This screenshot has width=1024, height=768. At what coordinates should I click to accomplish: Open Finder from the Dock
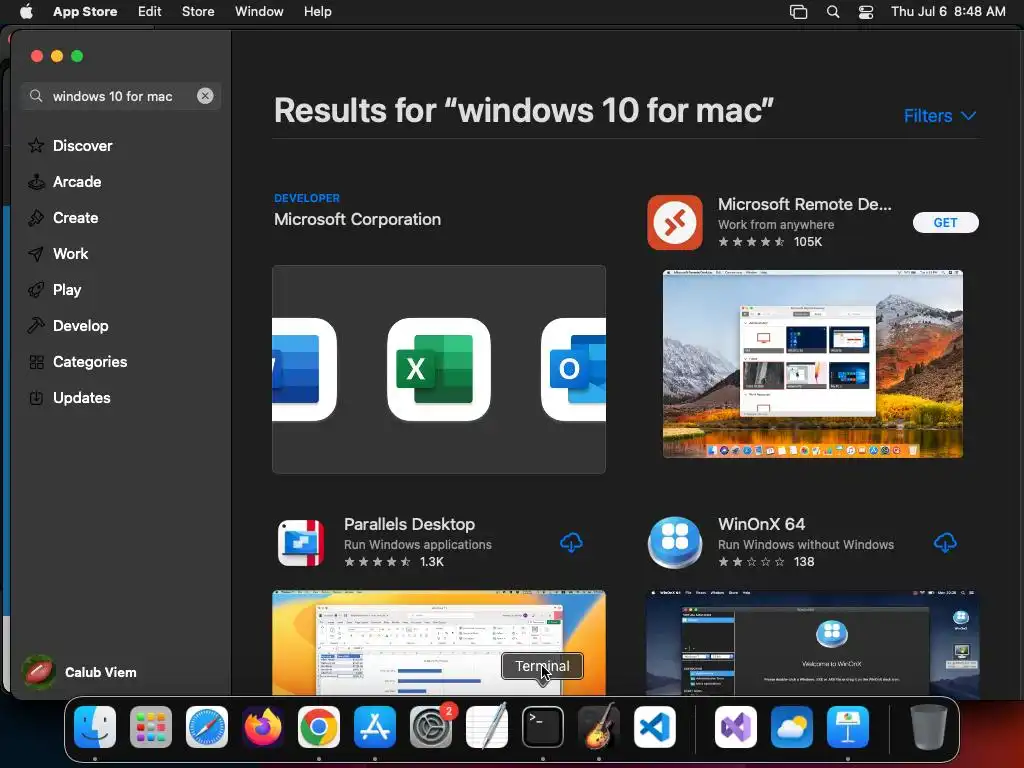(95, 727)
